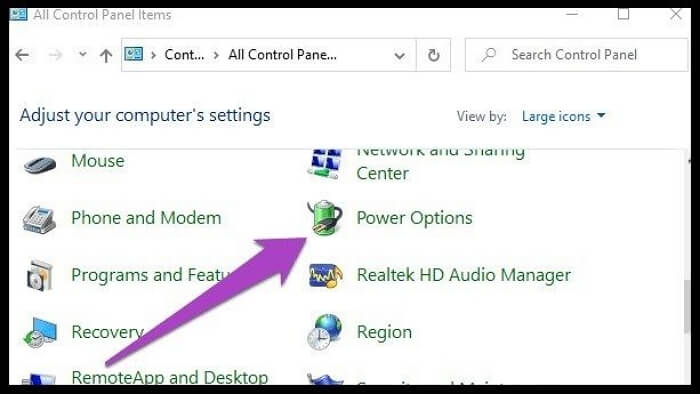Open the Region globe icon
Viewport: 700px width, 394px height.
click(325, 332)
